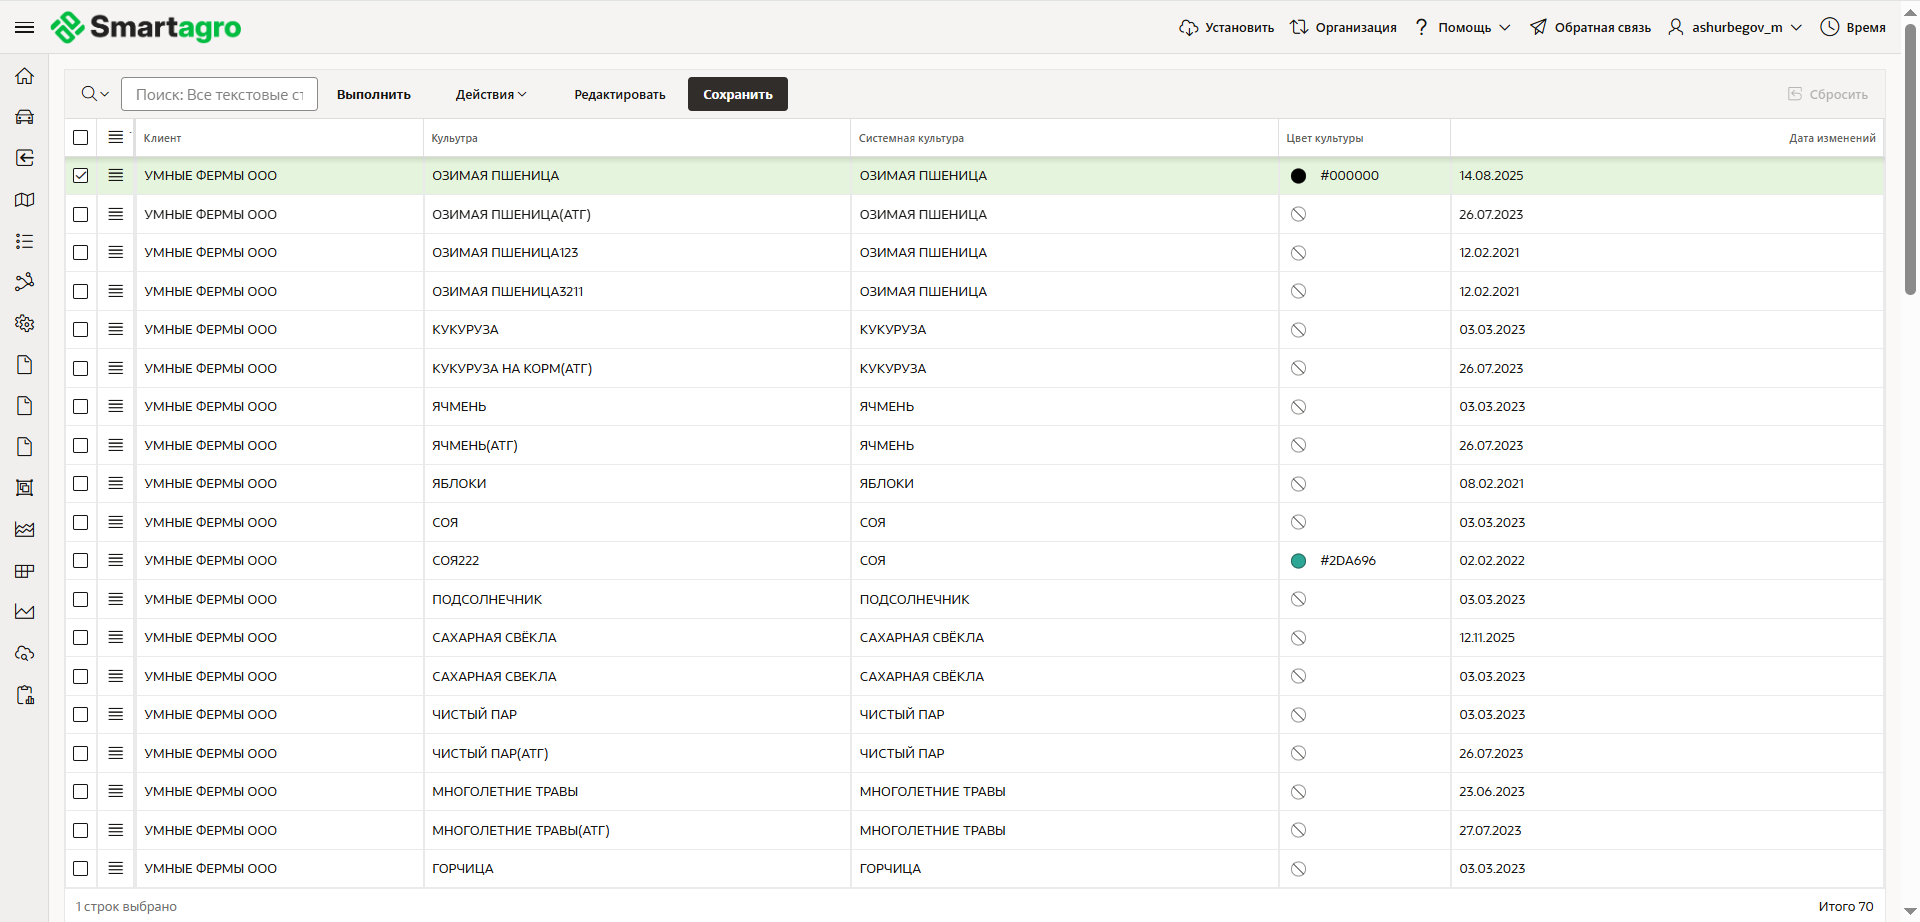Click the Редактировать button
The width and height of the screenshot is (1920, 922).
[619, 94]
